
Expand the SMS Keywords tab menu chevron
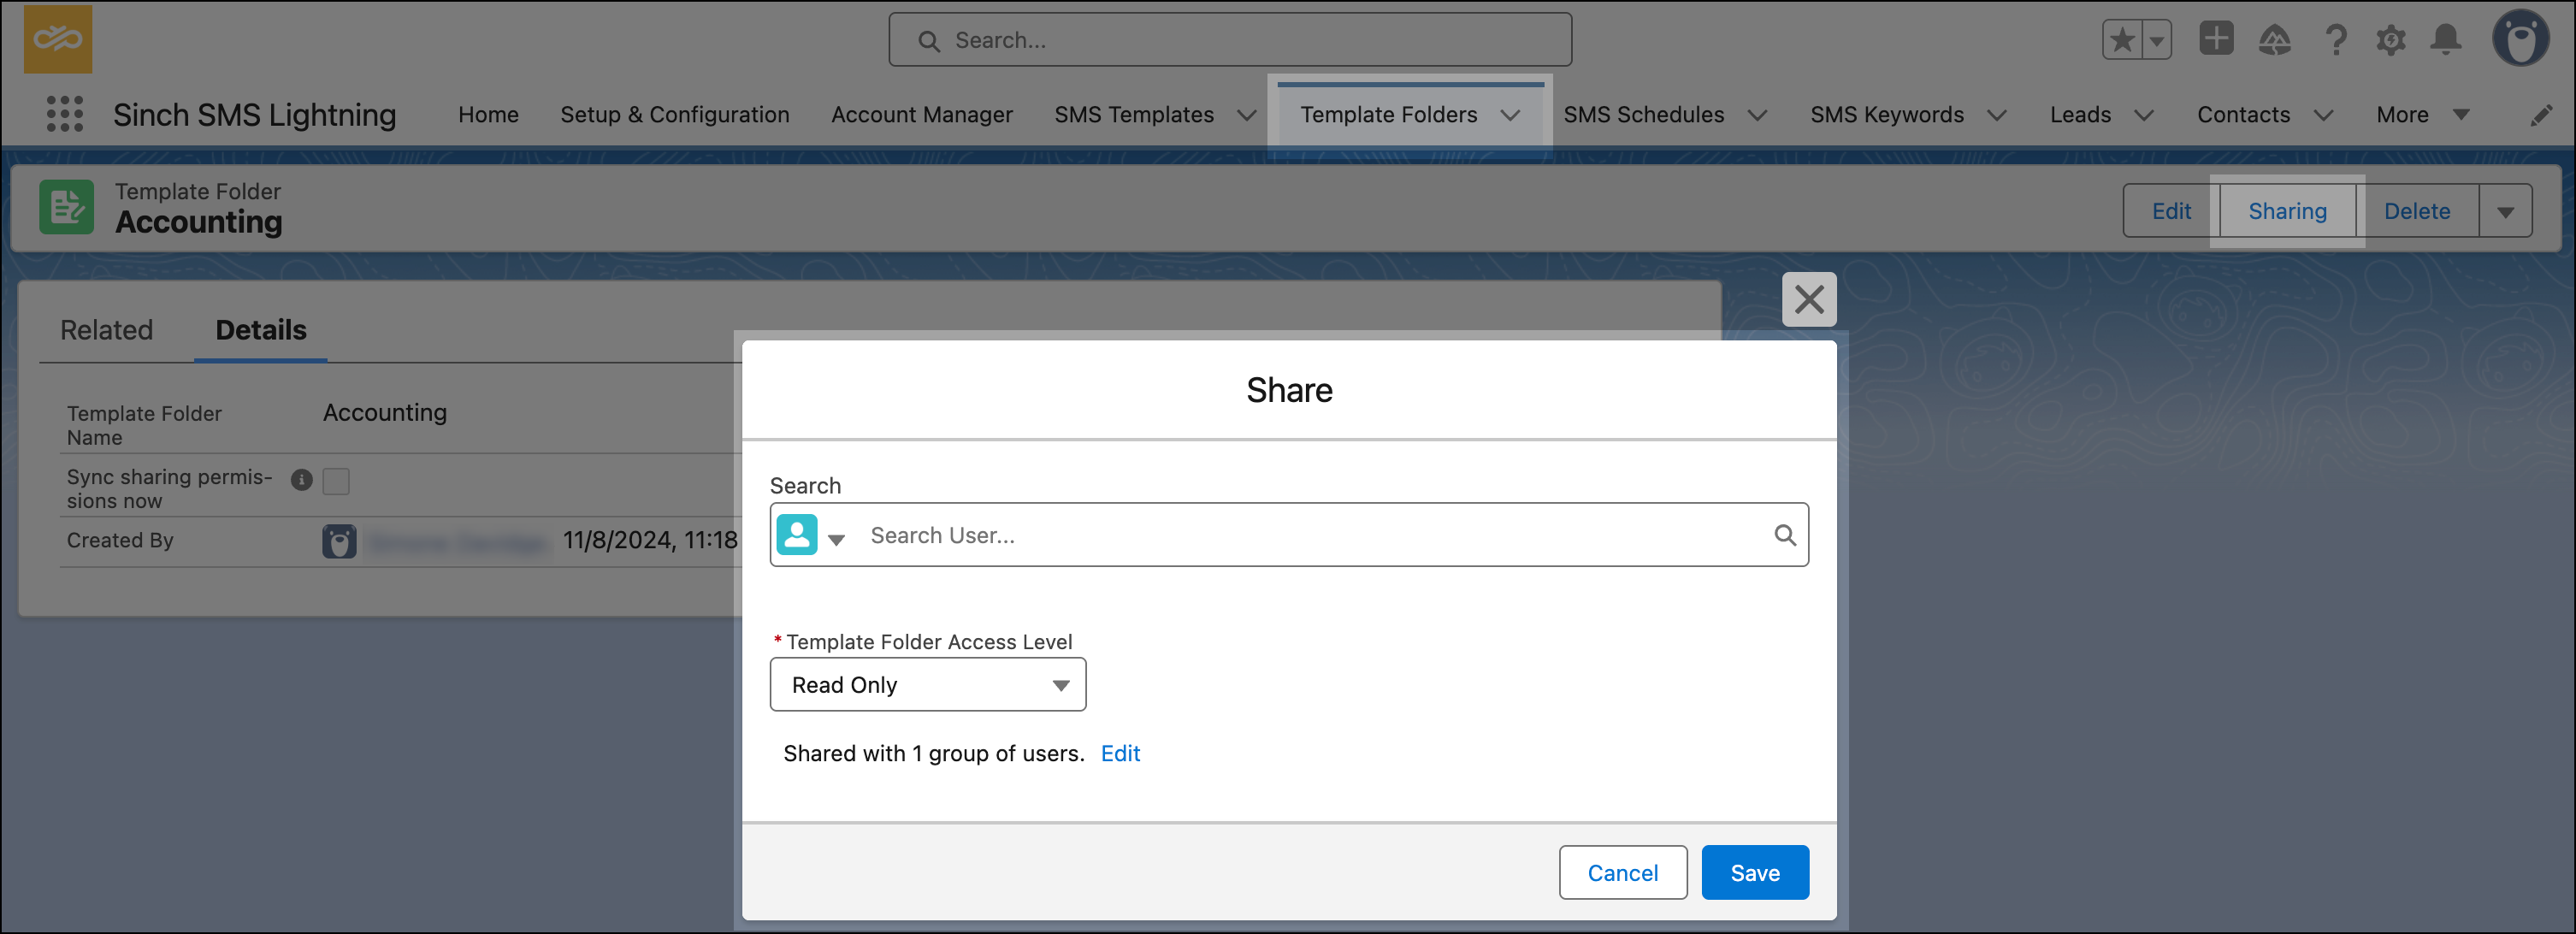(1997, 115)
